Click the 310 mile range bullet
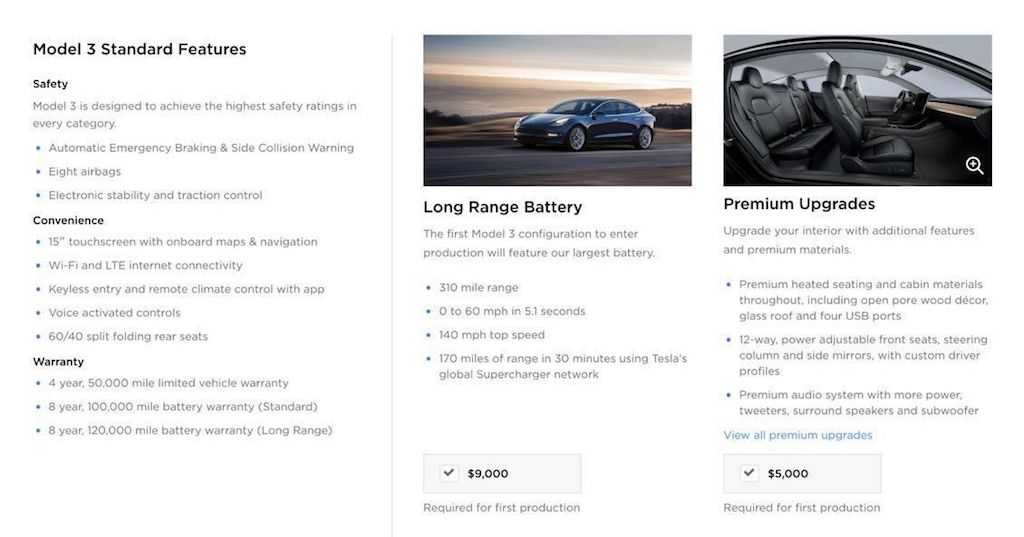This screenshot has height=537, width=1024. pyautogui.click(x=478, y=287)
